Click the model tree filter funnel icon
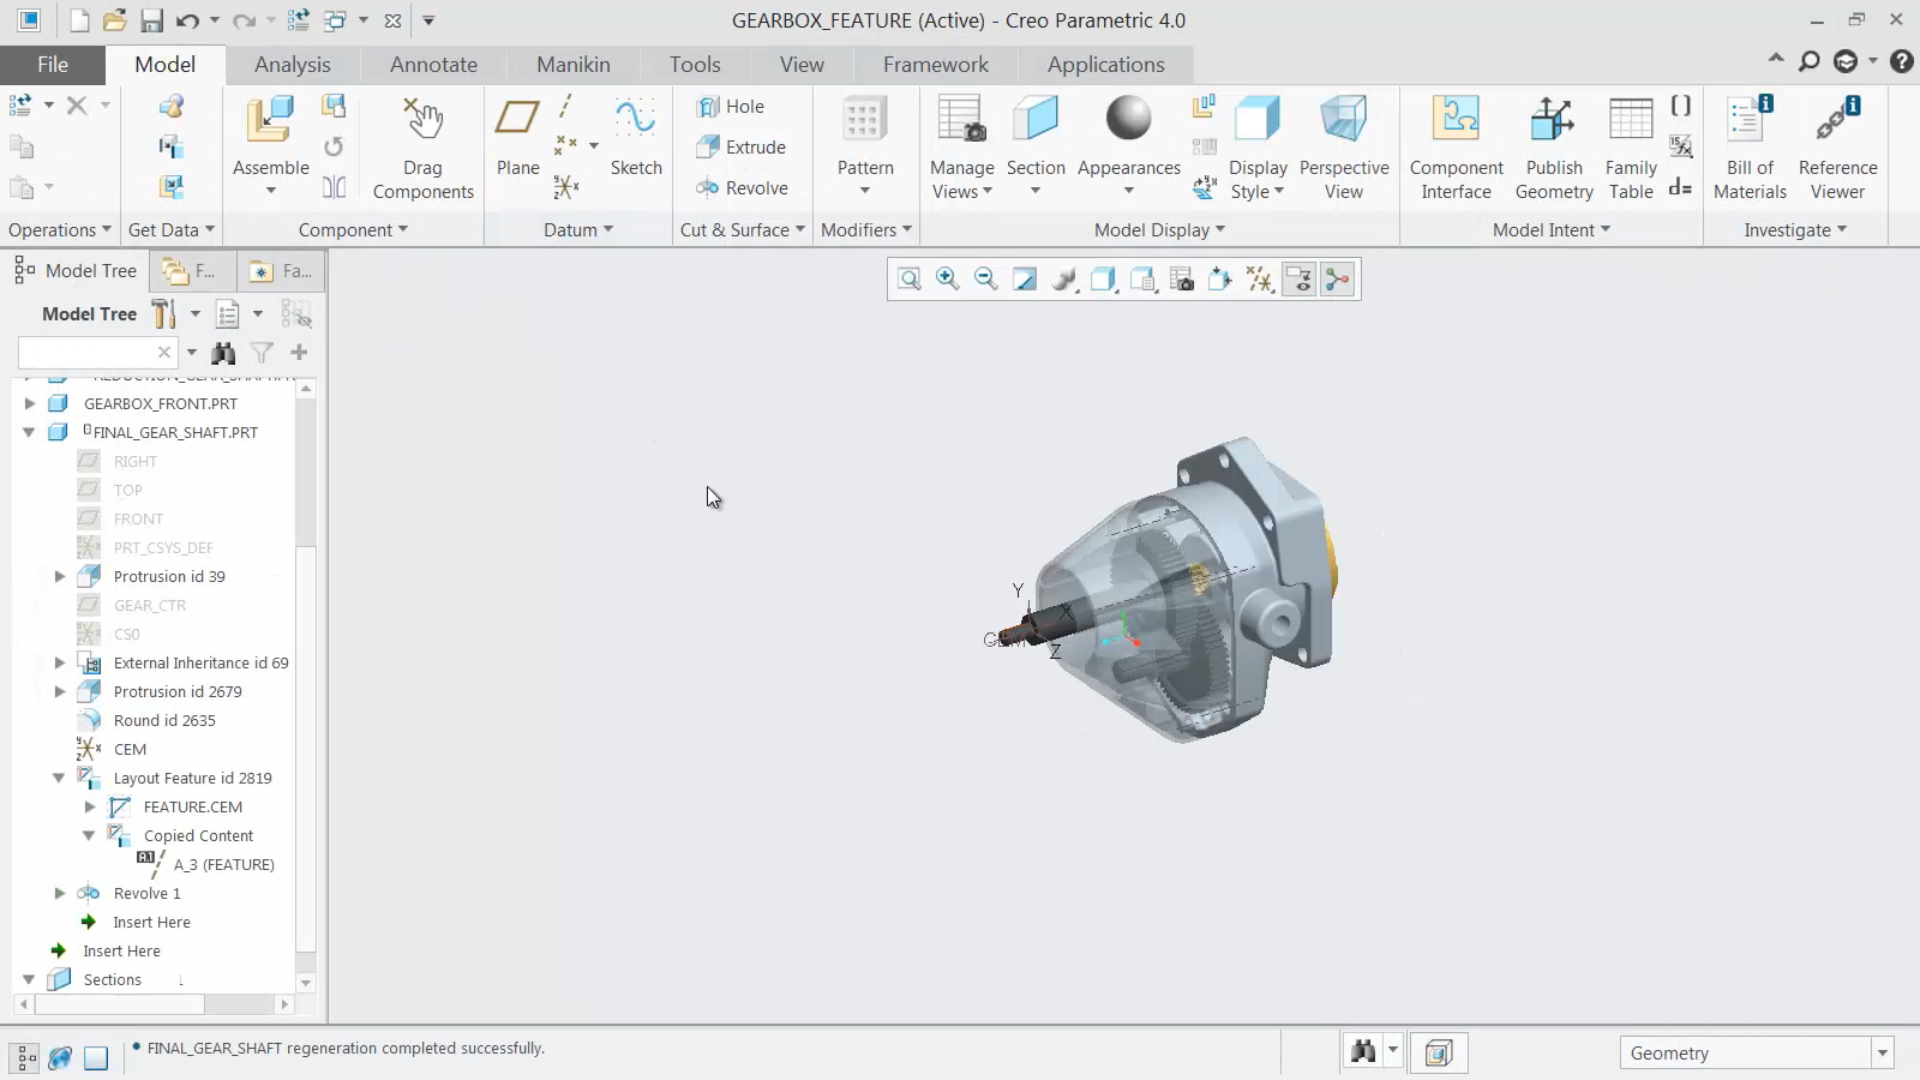Viewport: 1920px width, 1080px height. pyautogui.click(x=262, y=352)
